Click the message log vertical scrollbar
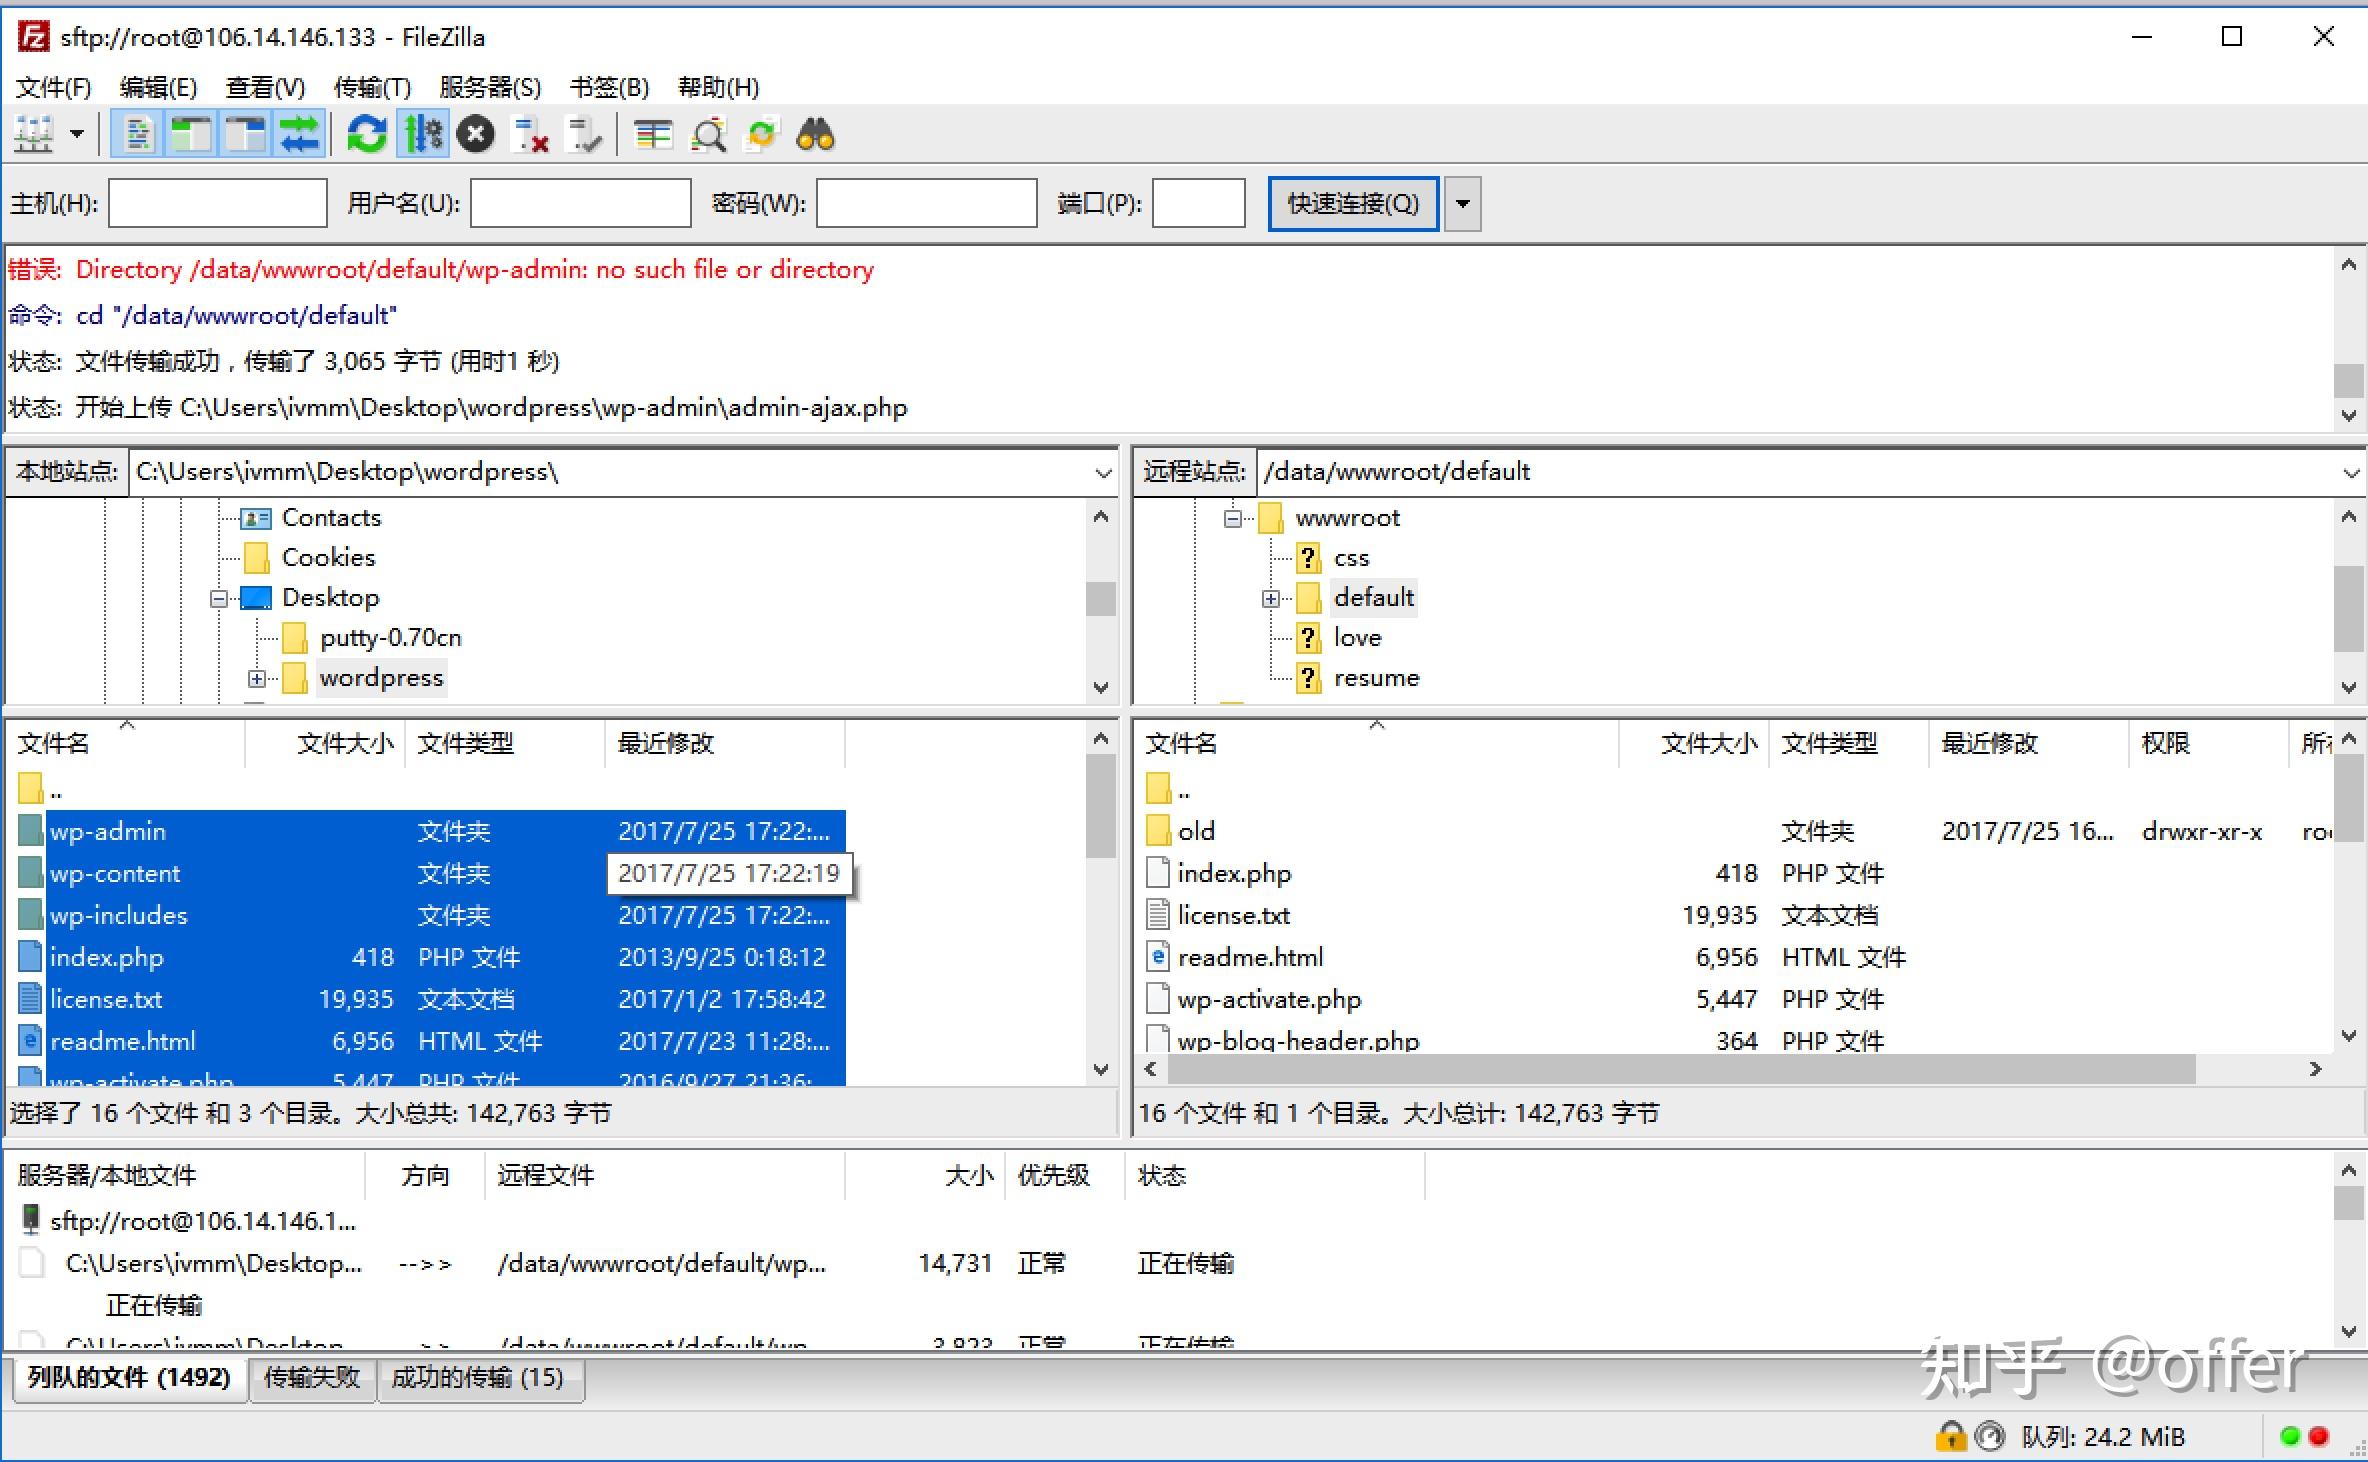 point(2349,380)
